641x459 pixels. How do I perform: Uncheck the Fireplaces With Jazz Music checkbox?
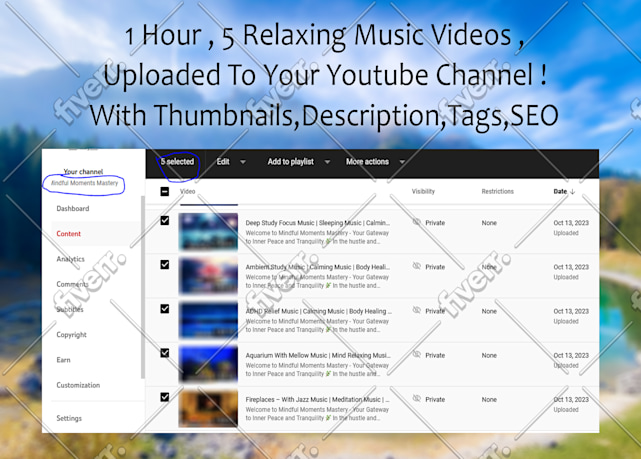click(x=165, y=397)
